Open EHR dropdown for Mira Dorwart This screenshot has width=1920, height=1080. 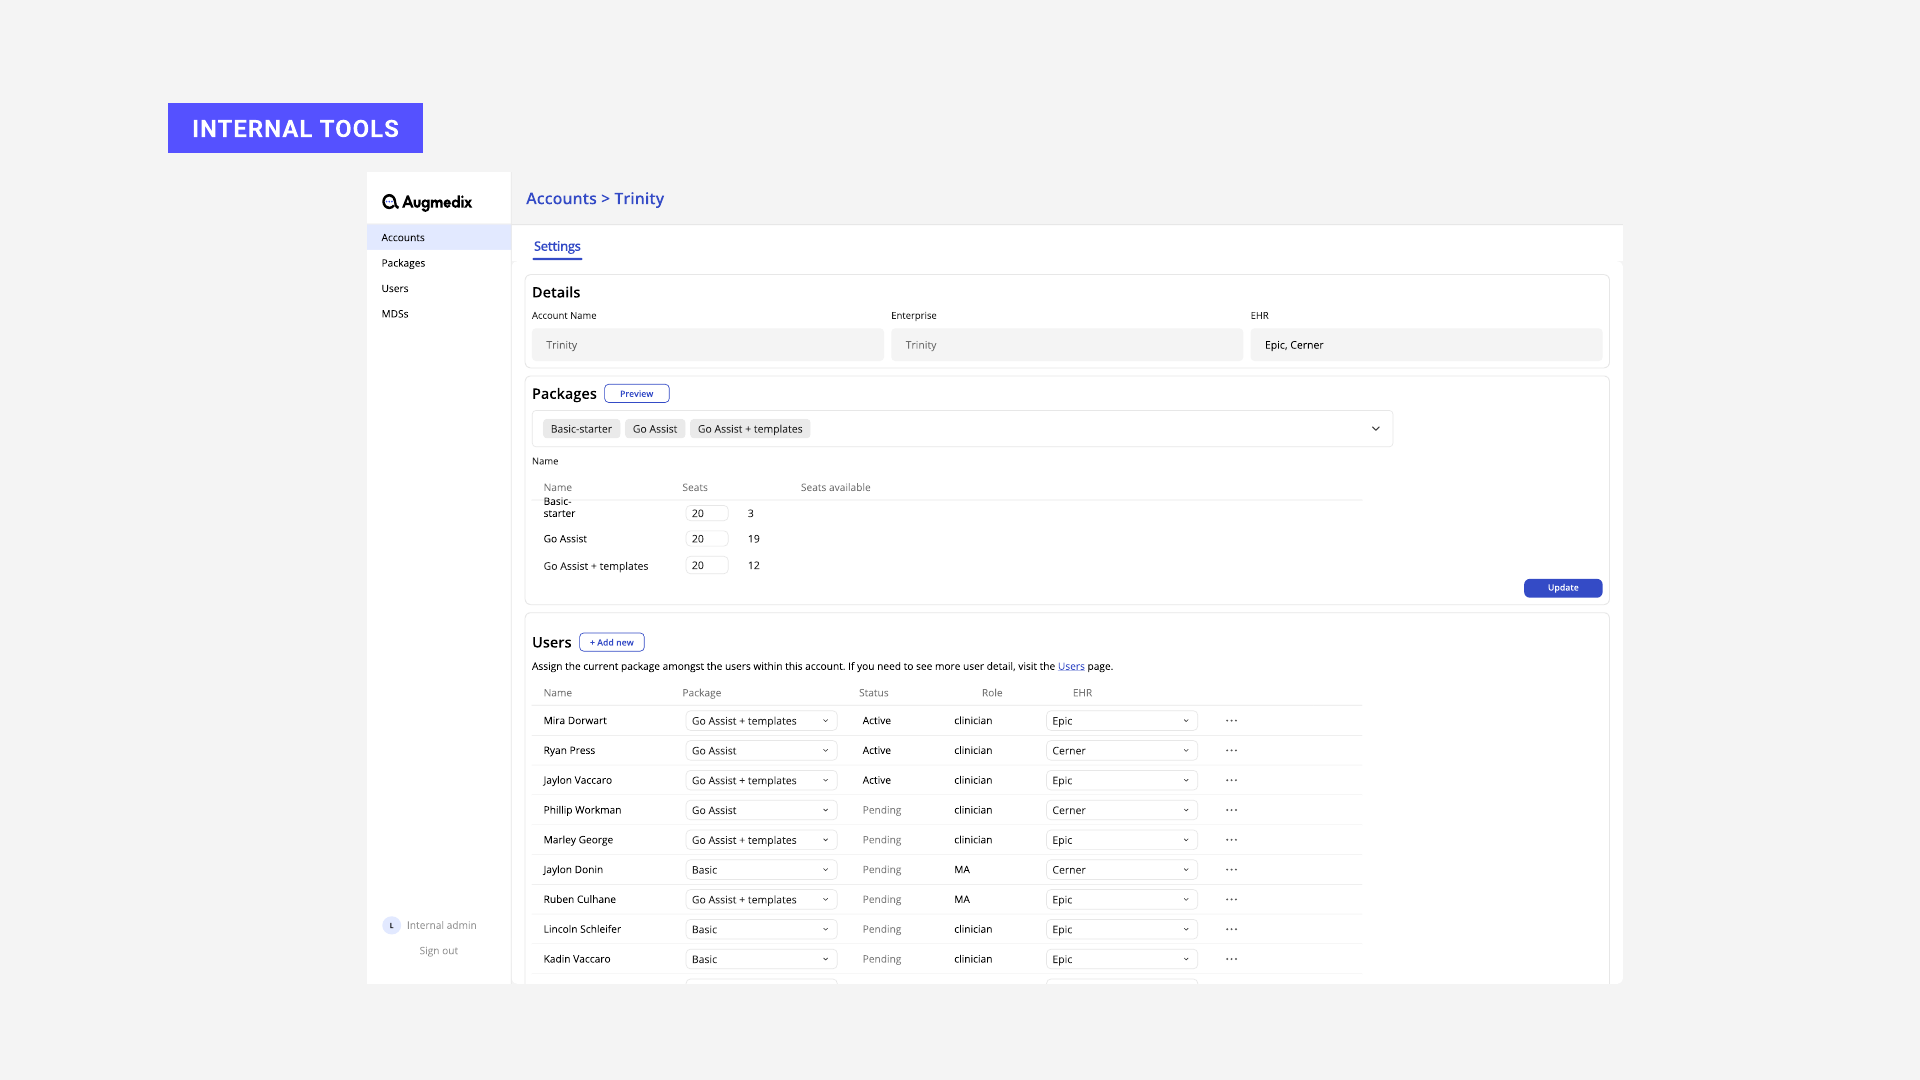click(x=1121, y=721)
